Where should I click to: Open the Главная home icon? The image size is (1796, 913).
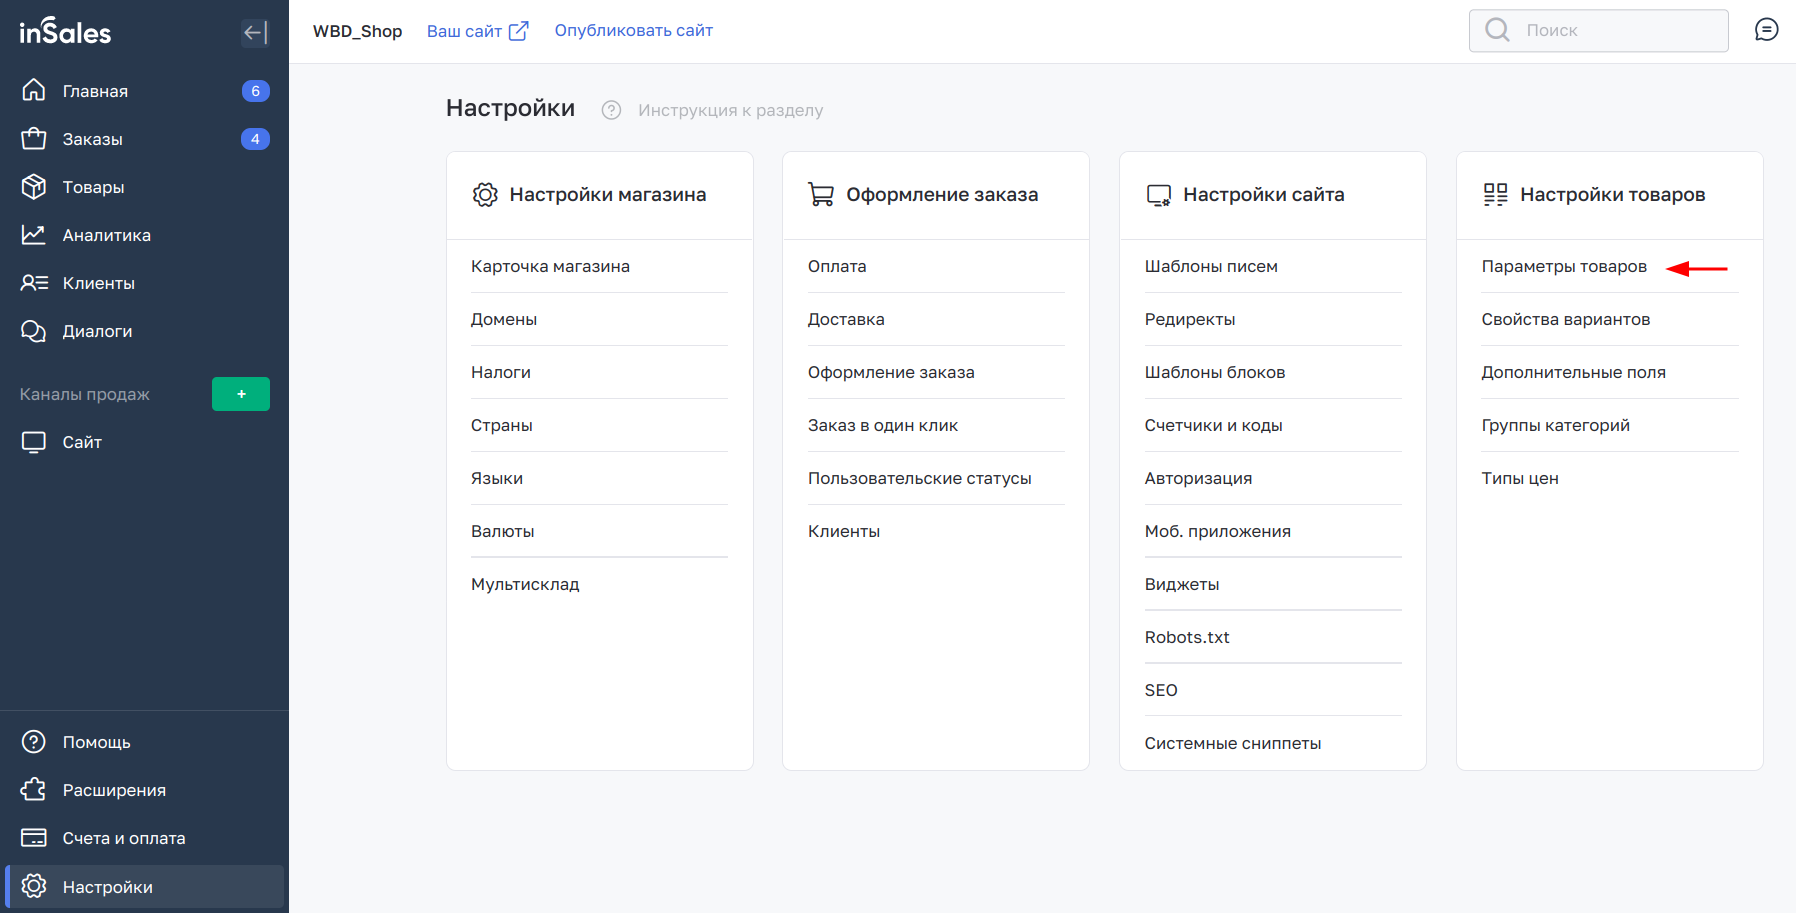coord(34,90)
